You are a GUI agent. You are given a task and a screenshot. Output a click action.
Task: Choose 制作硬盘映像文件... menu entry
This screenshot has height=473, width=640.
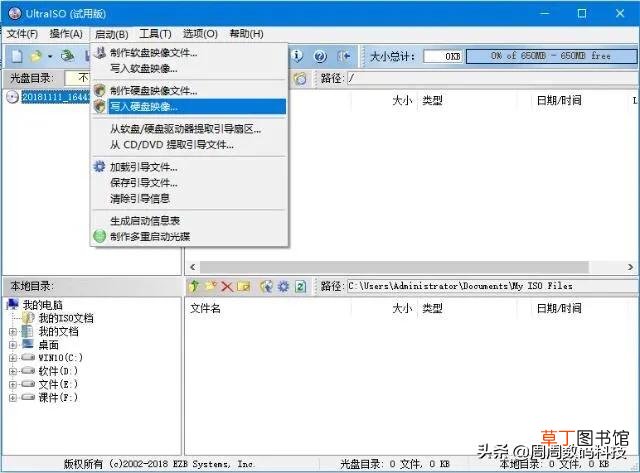click(189, 91)
